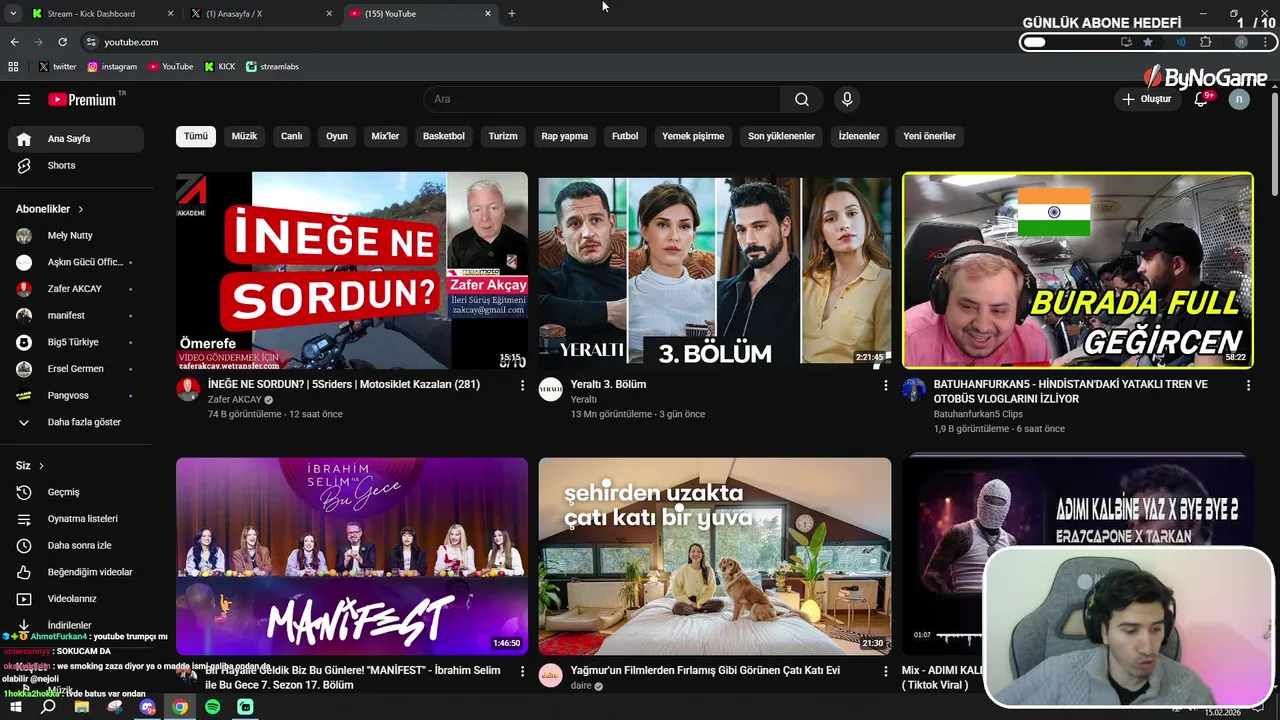Start voice search with the microphone
Screen dimensions: 1280x720
tap(847, 99)
